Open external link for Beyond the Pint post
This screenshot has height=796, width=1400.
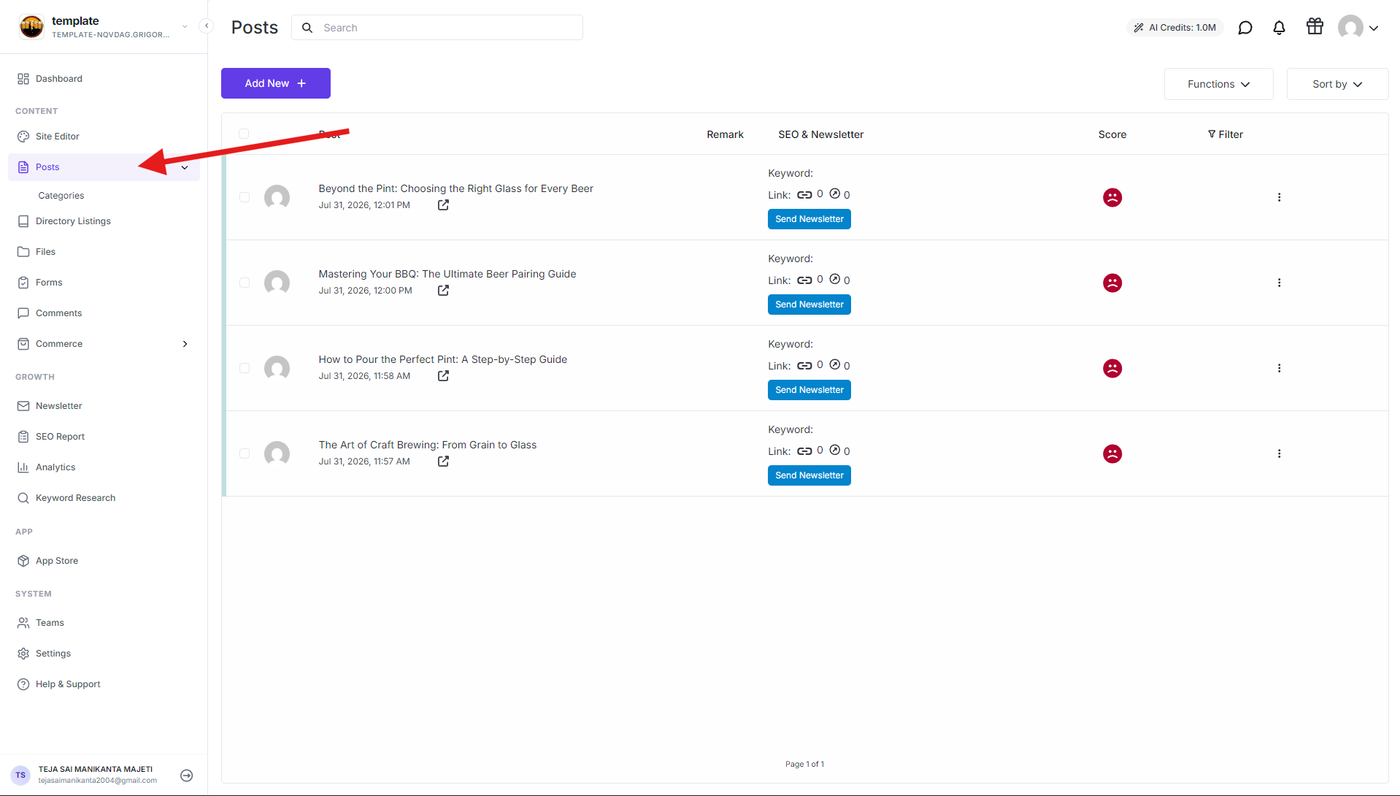point(443,205)
